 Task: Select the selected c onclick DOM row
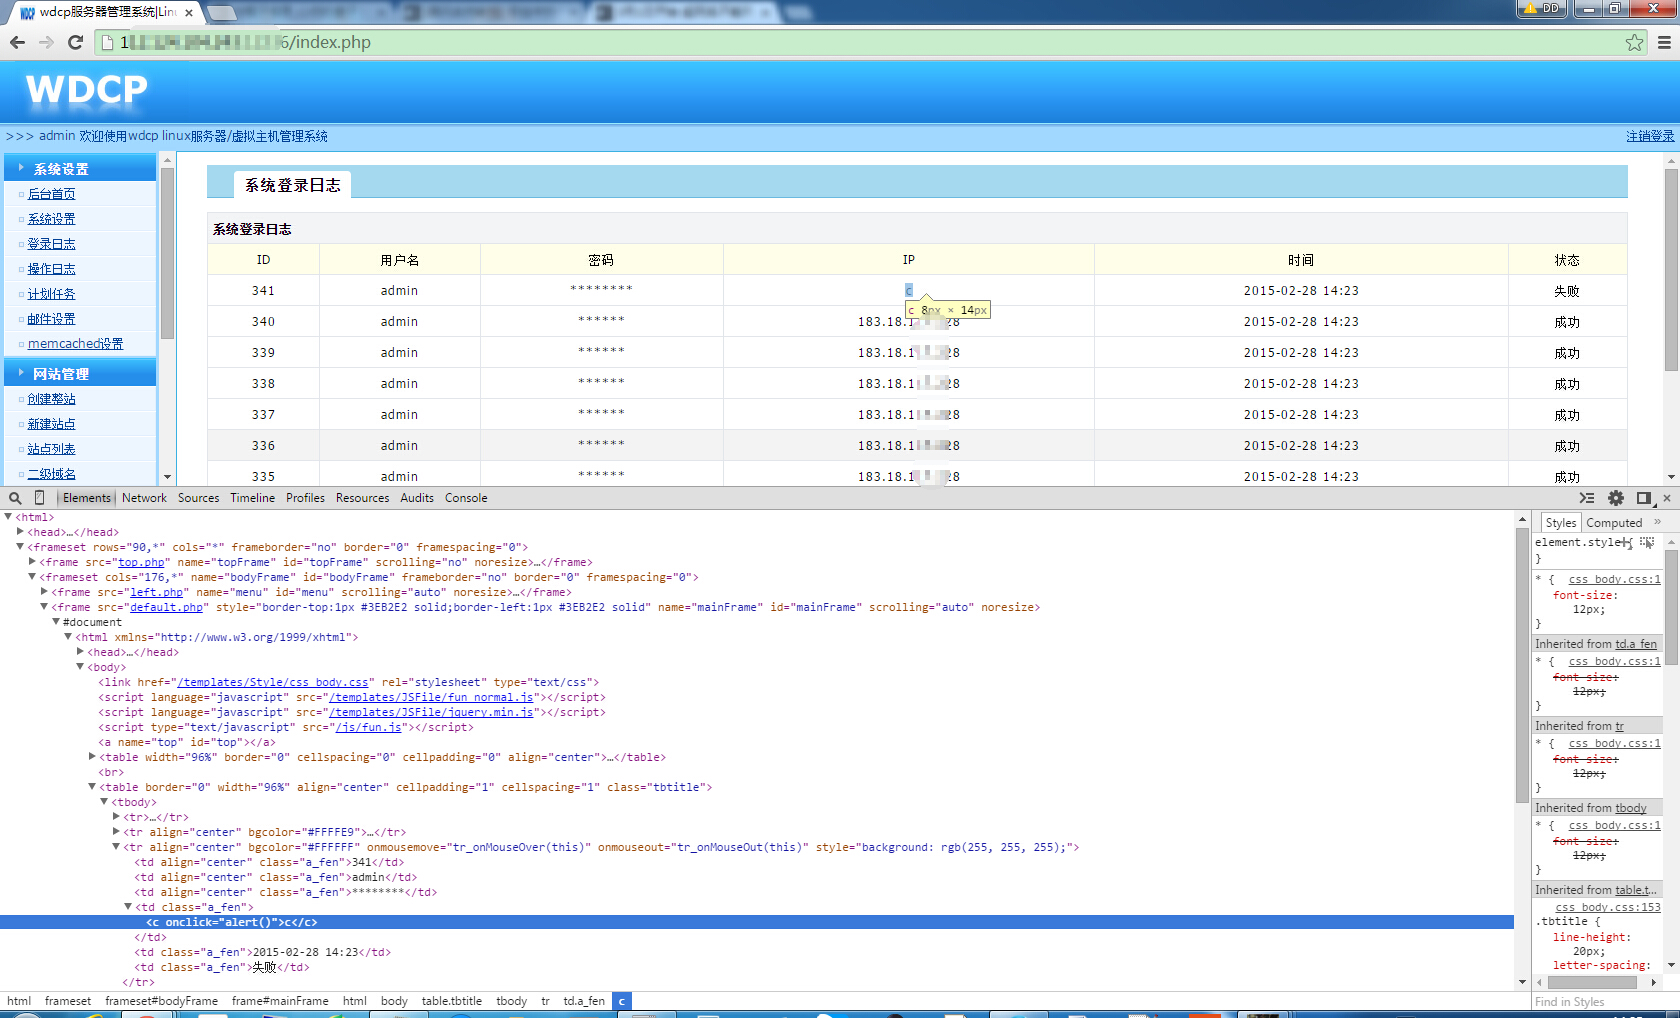click(x=756, y=922)
